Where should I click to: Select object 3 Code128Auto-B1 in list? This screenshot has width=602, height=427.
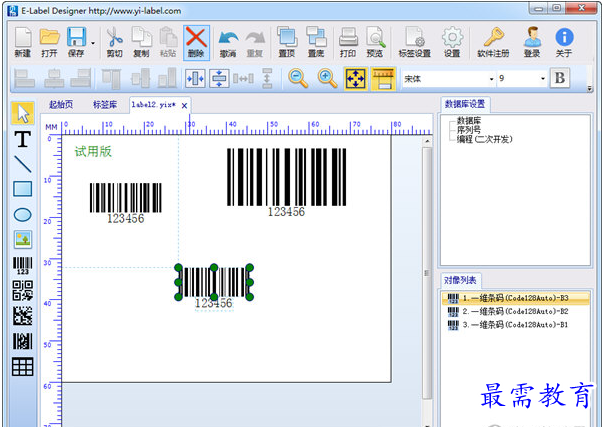(x=515, y=325)
